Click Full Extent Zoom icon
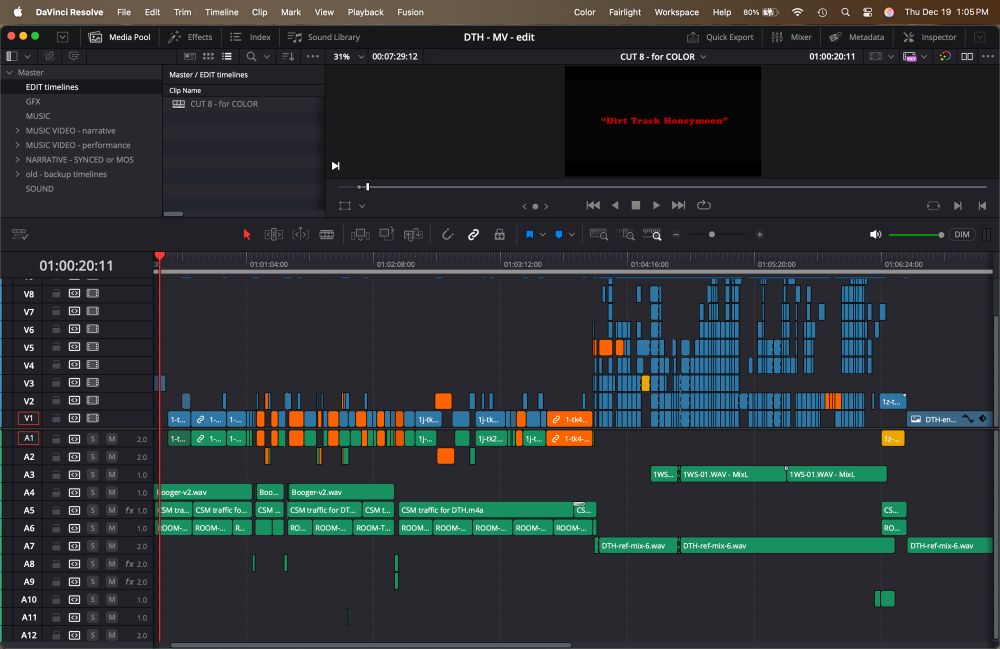The image size is (1000, 649). pyautogui.click(x=599, y=235)
